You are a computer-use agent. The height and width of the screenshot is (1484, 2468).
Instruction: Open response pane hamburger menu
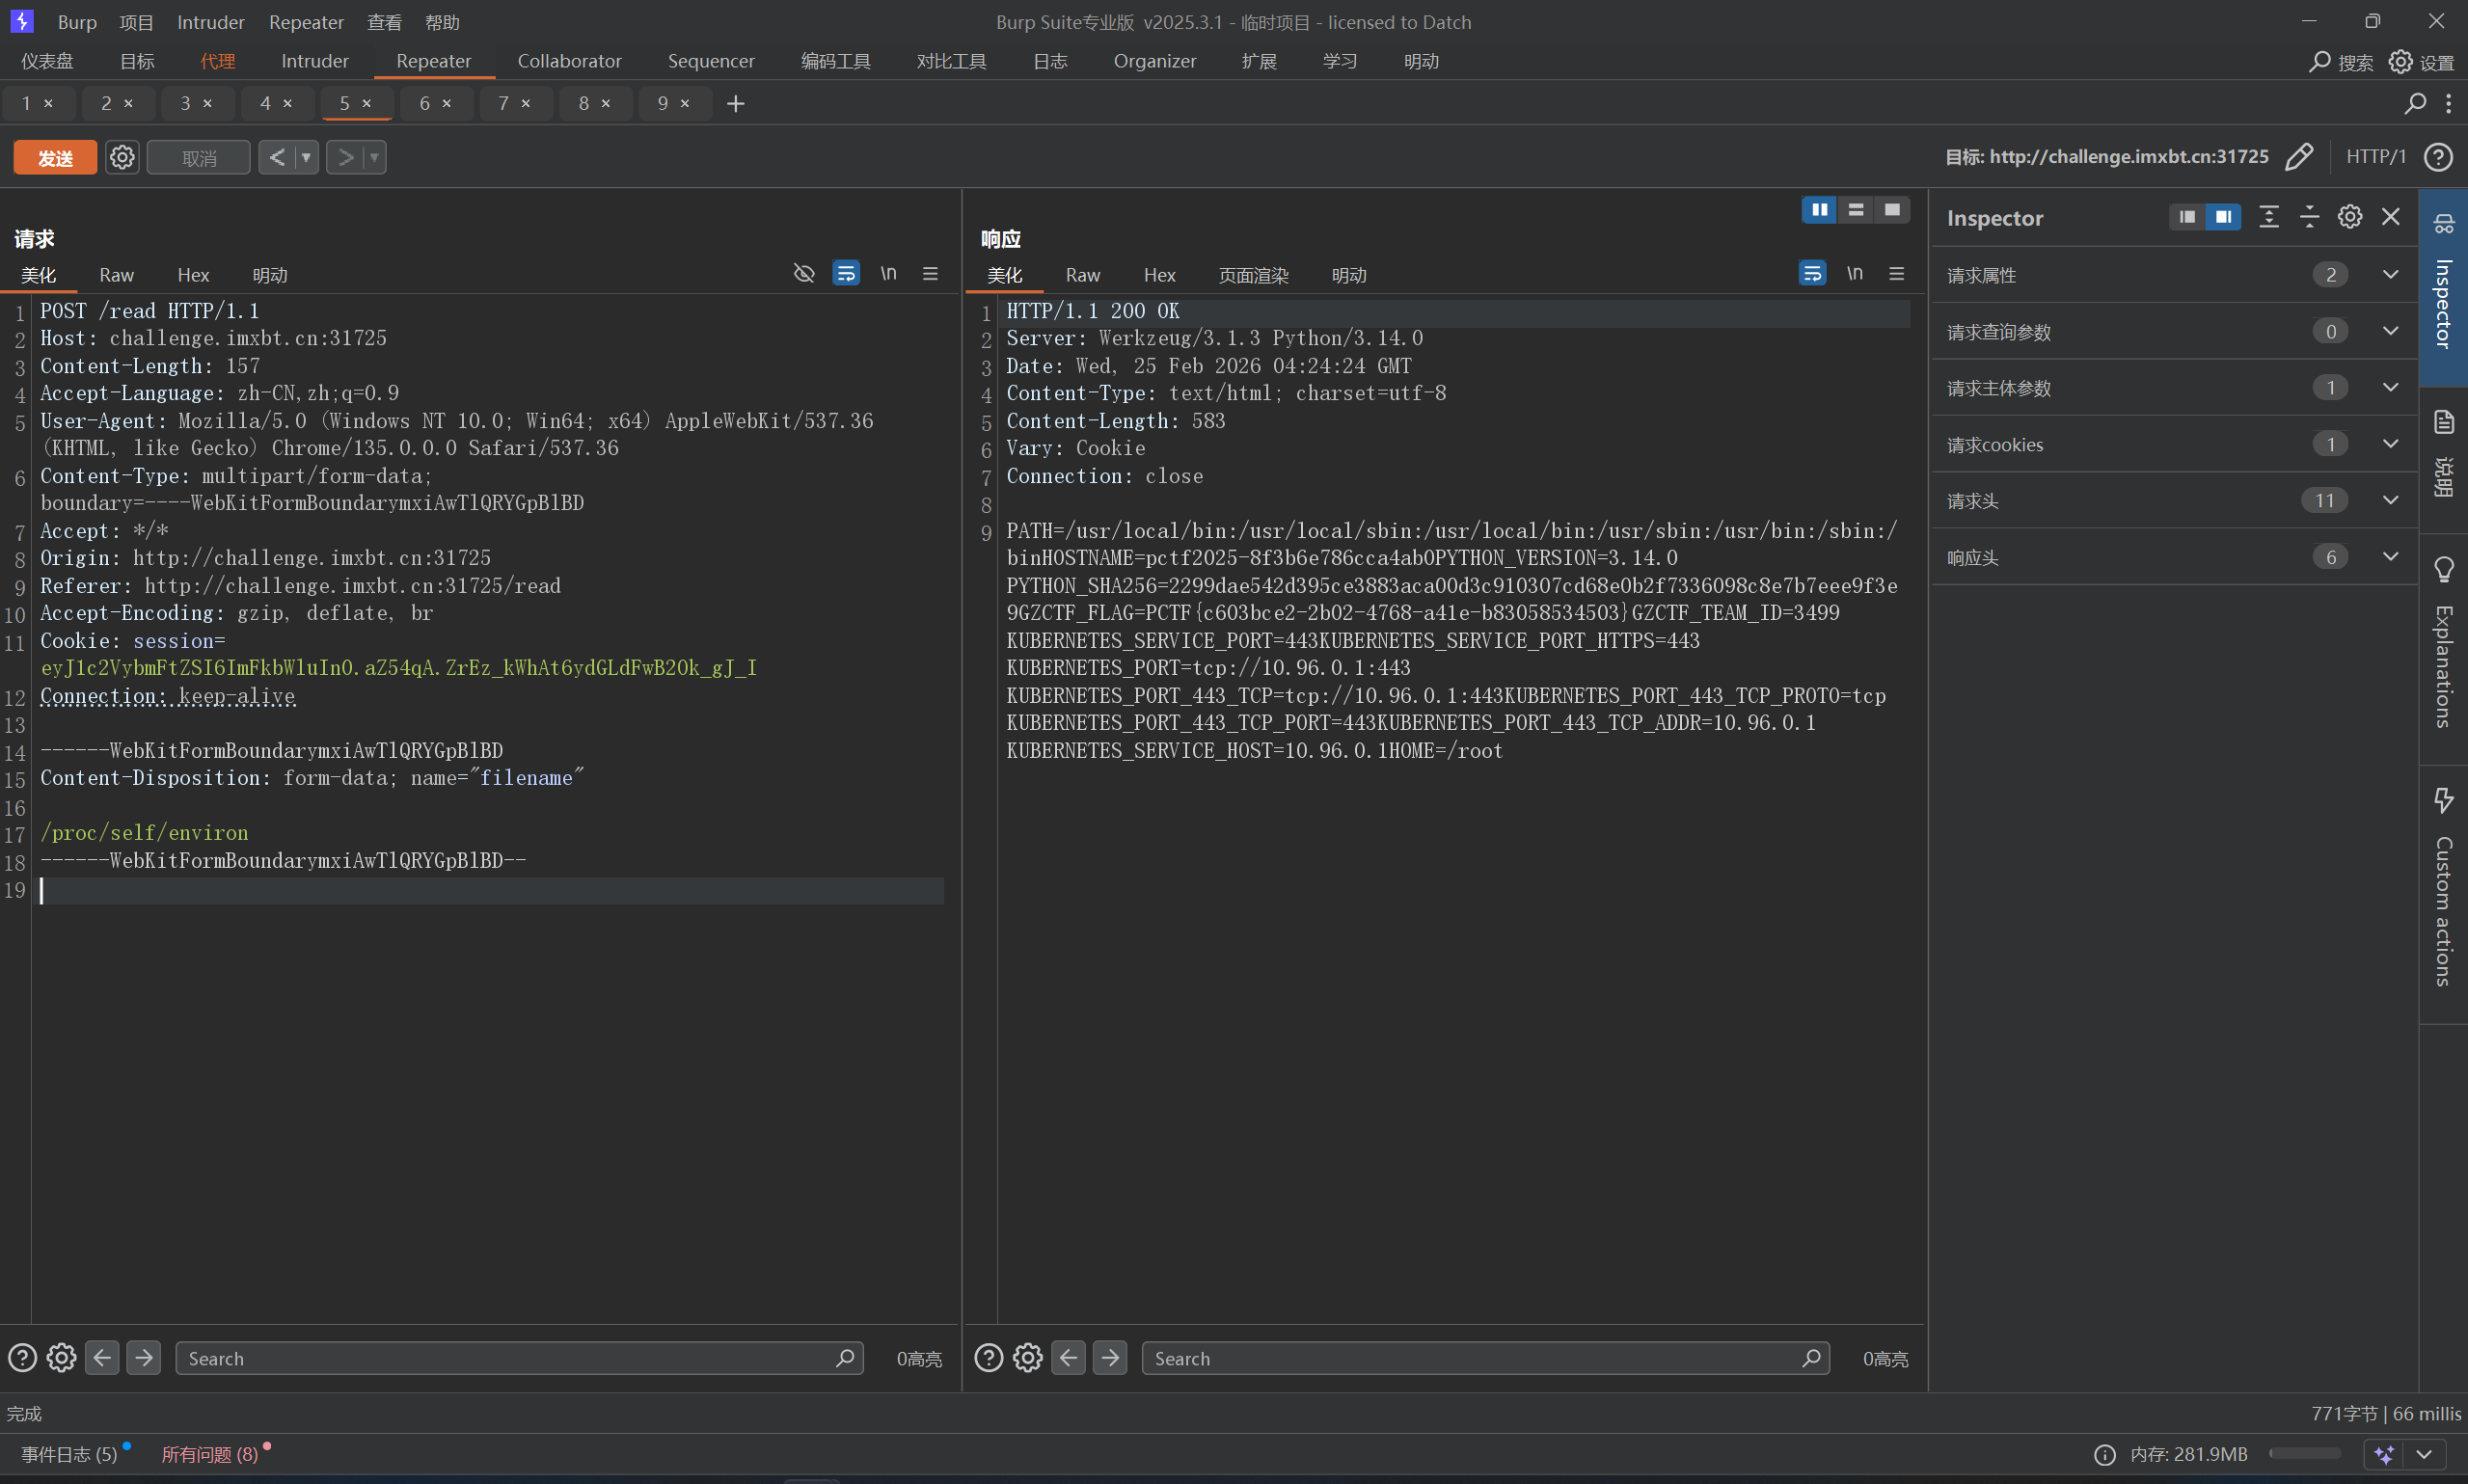click(x=1896, y=274)
